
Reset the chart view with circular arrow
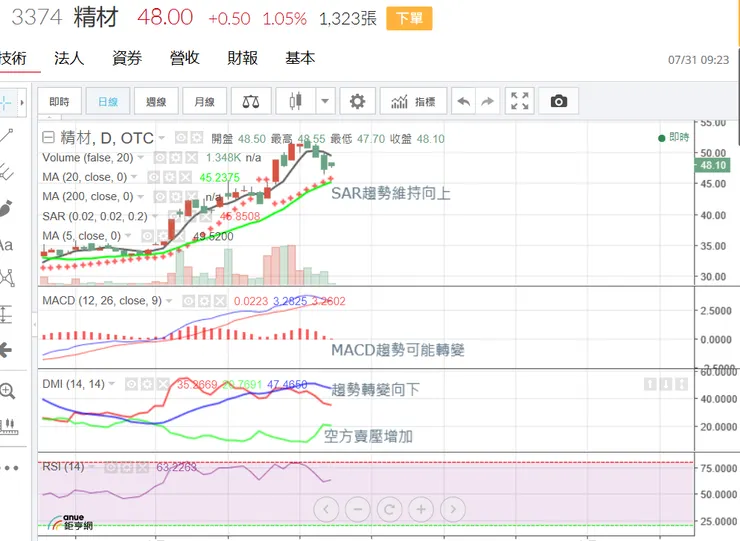click(x=389, y=509)
